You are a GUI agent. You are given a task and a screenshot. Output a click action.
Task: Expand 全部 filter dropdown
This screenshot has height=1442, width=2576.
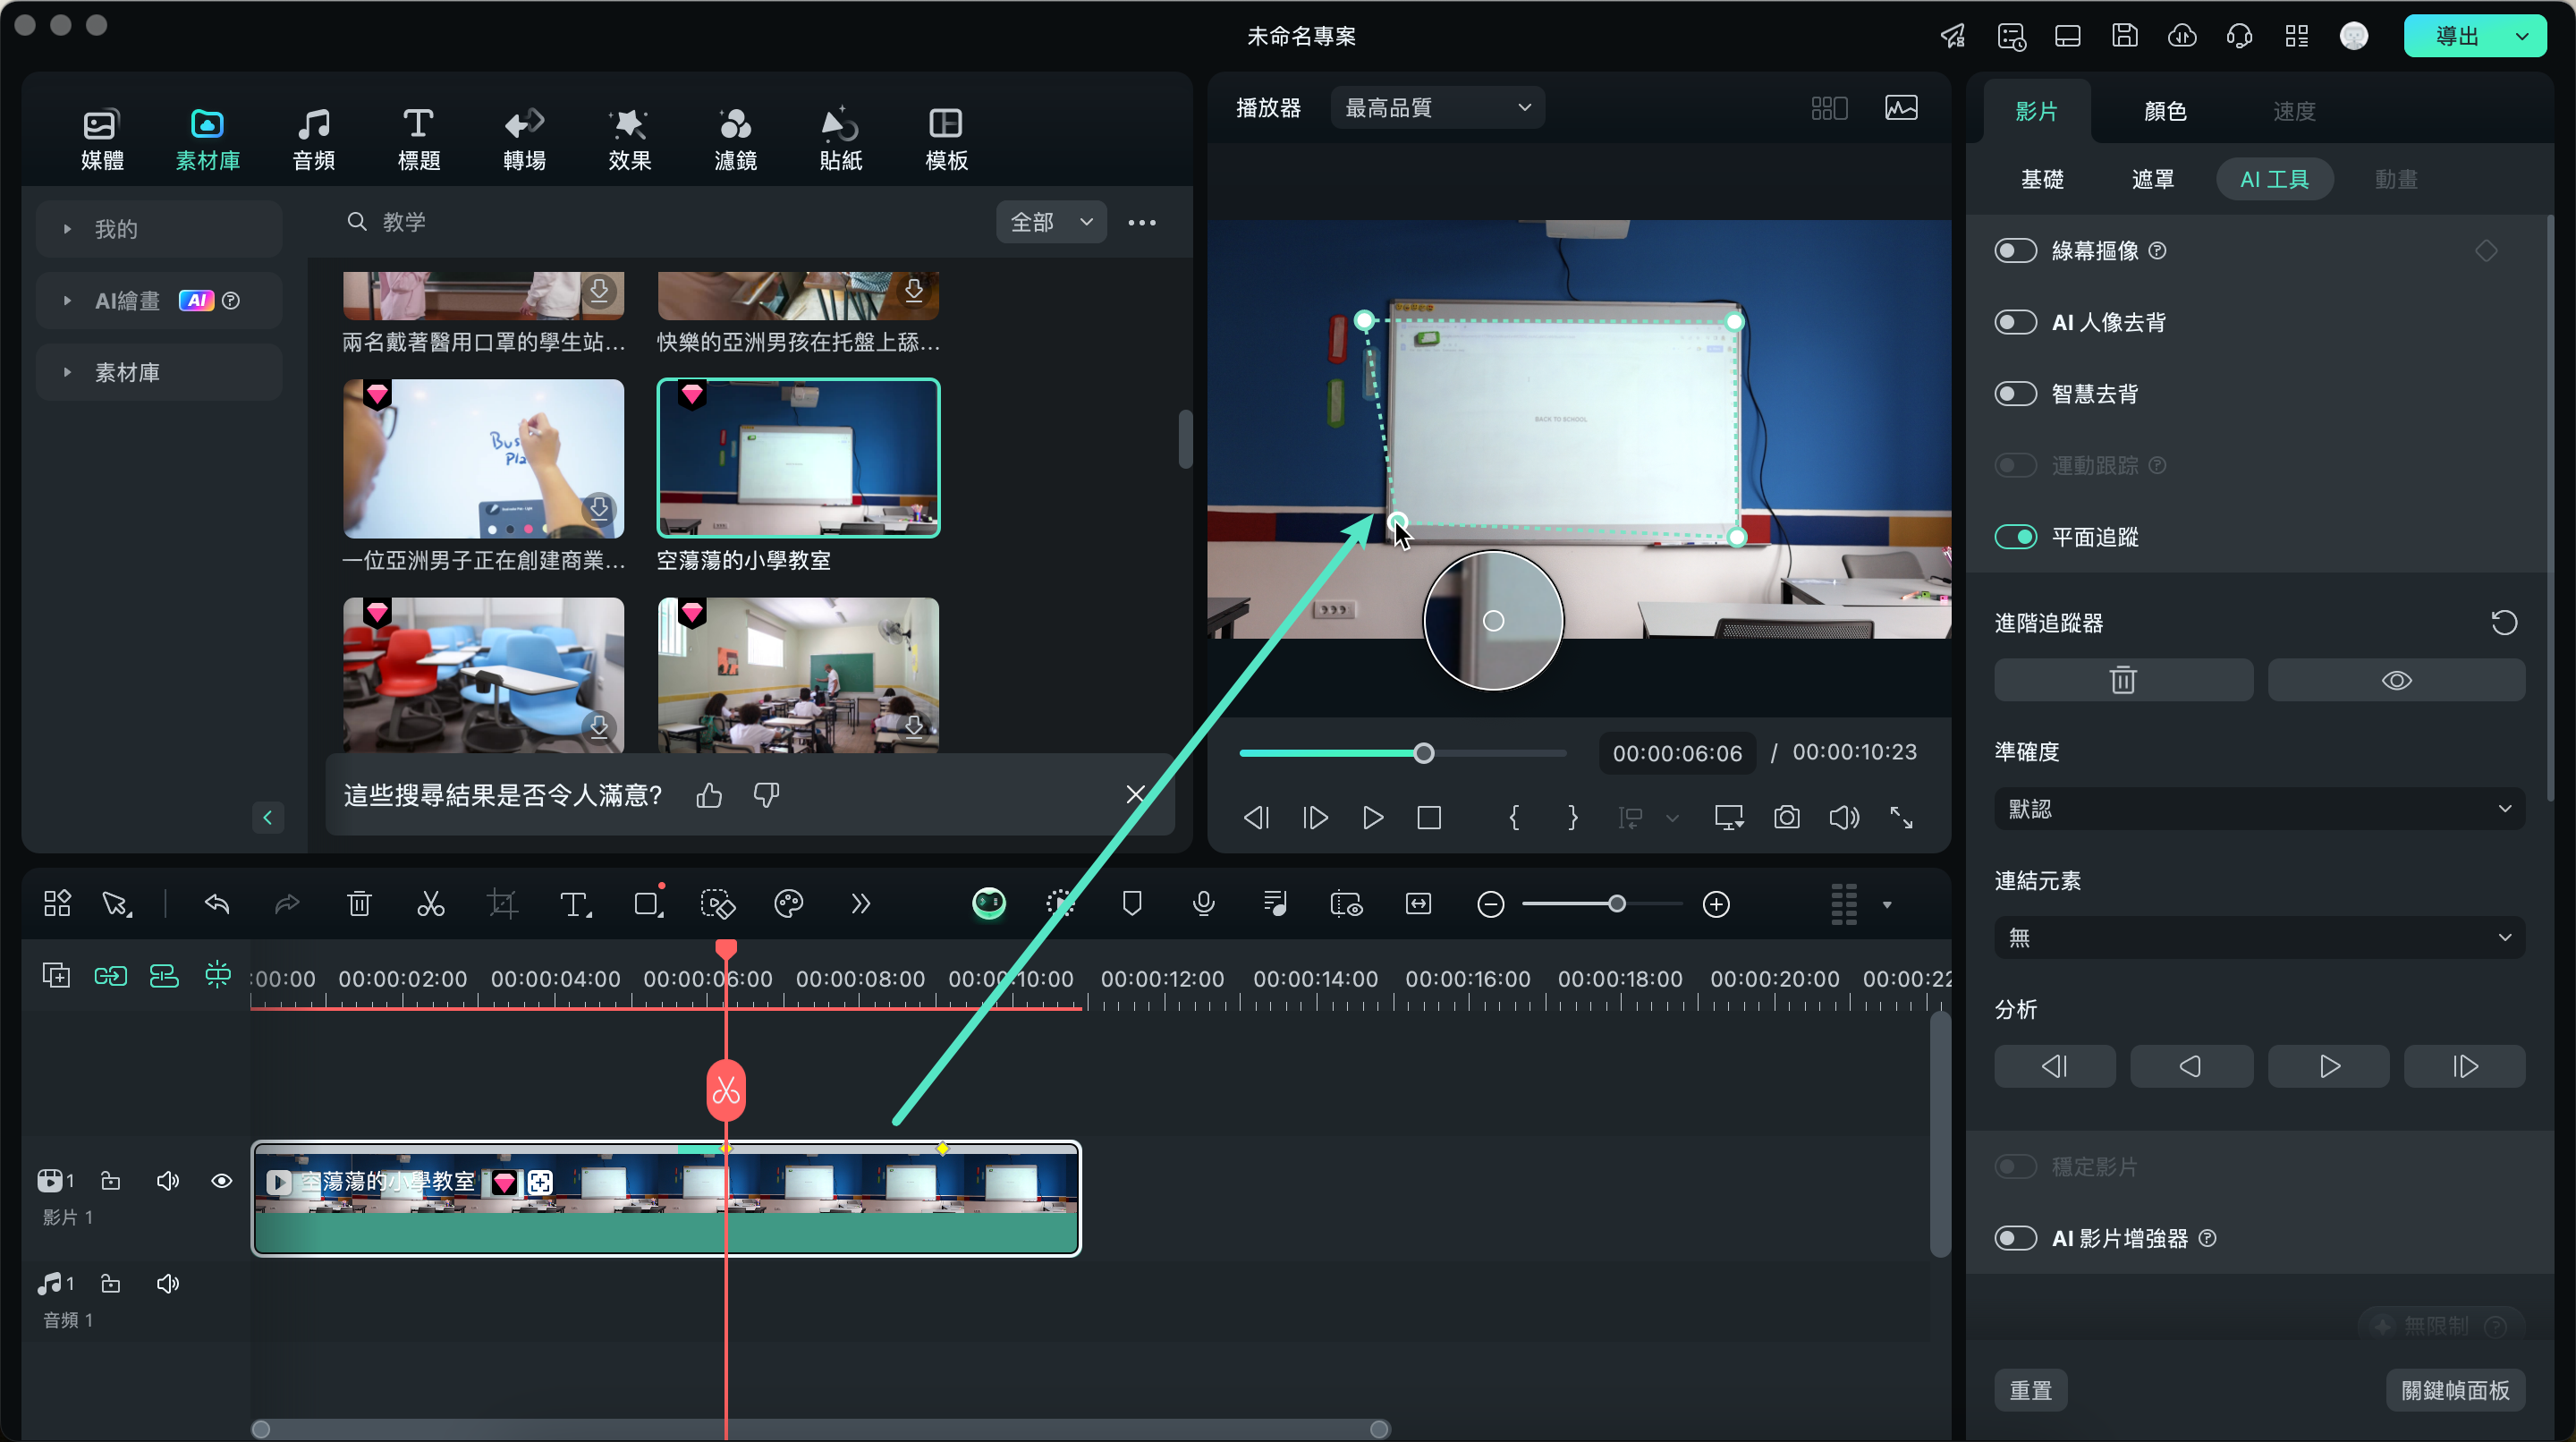(x=1053, y=221)
